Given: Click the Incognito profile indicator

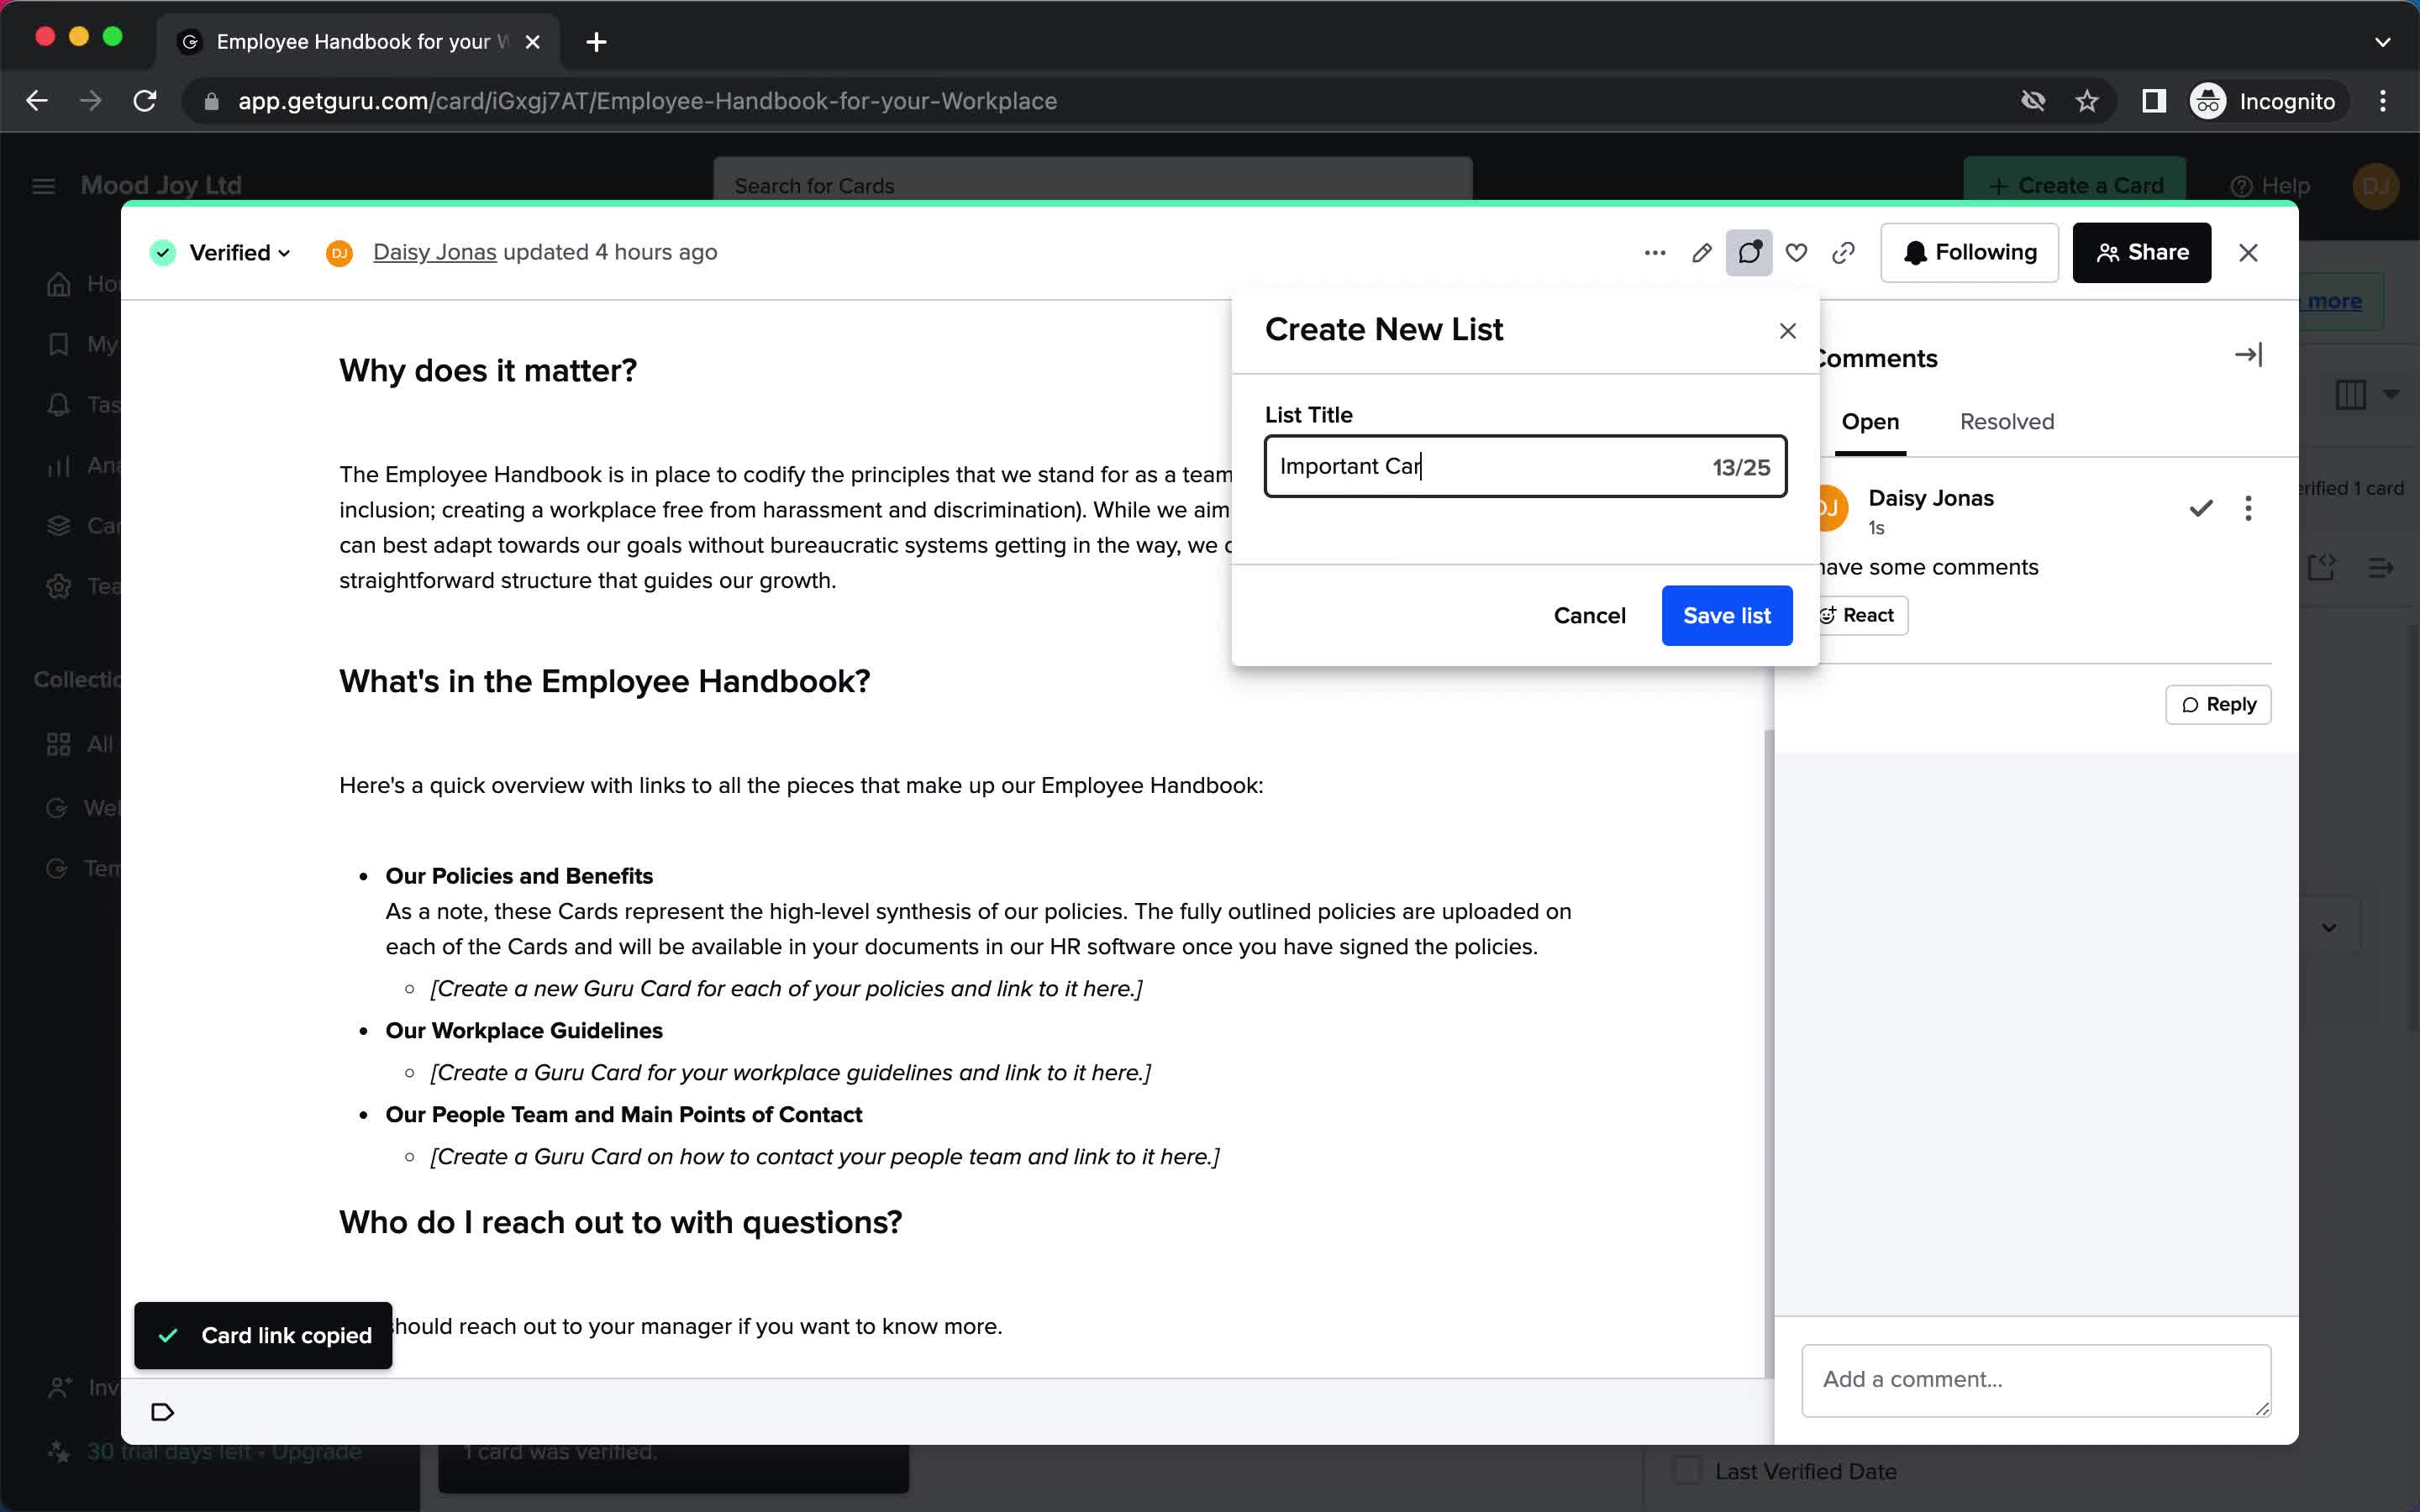Looking at the screenshot, I should (2265, 101).
